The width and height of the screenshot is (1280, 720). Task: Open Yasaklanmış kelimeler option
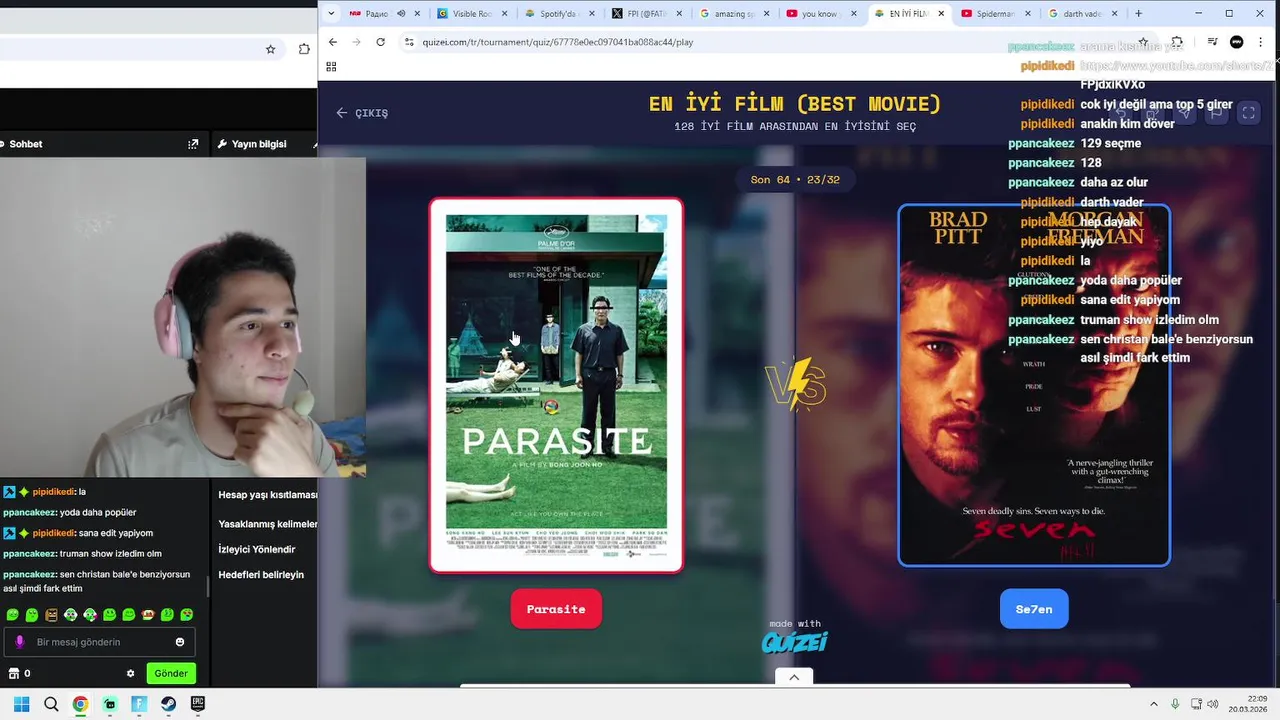coord(268,524)
